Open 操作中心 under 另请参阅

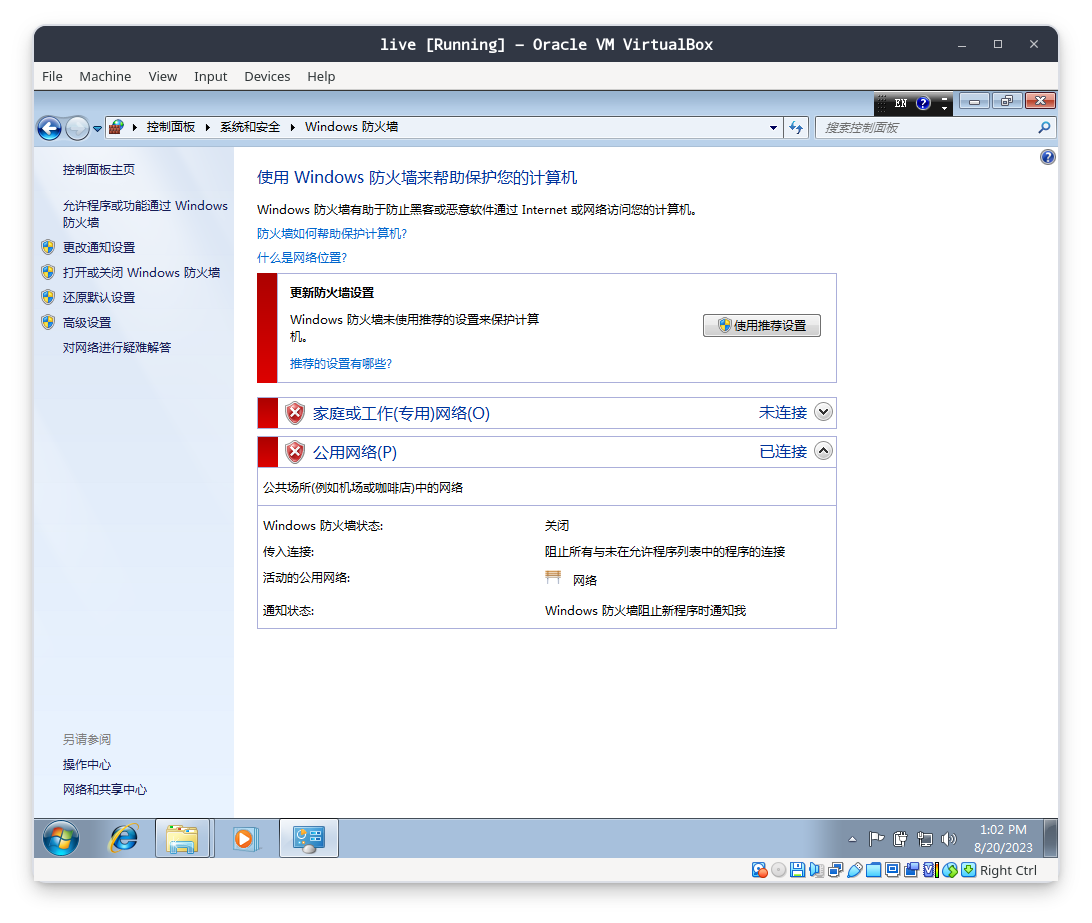pos(87,764)
